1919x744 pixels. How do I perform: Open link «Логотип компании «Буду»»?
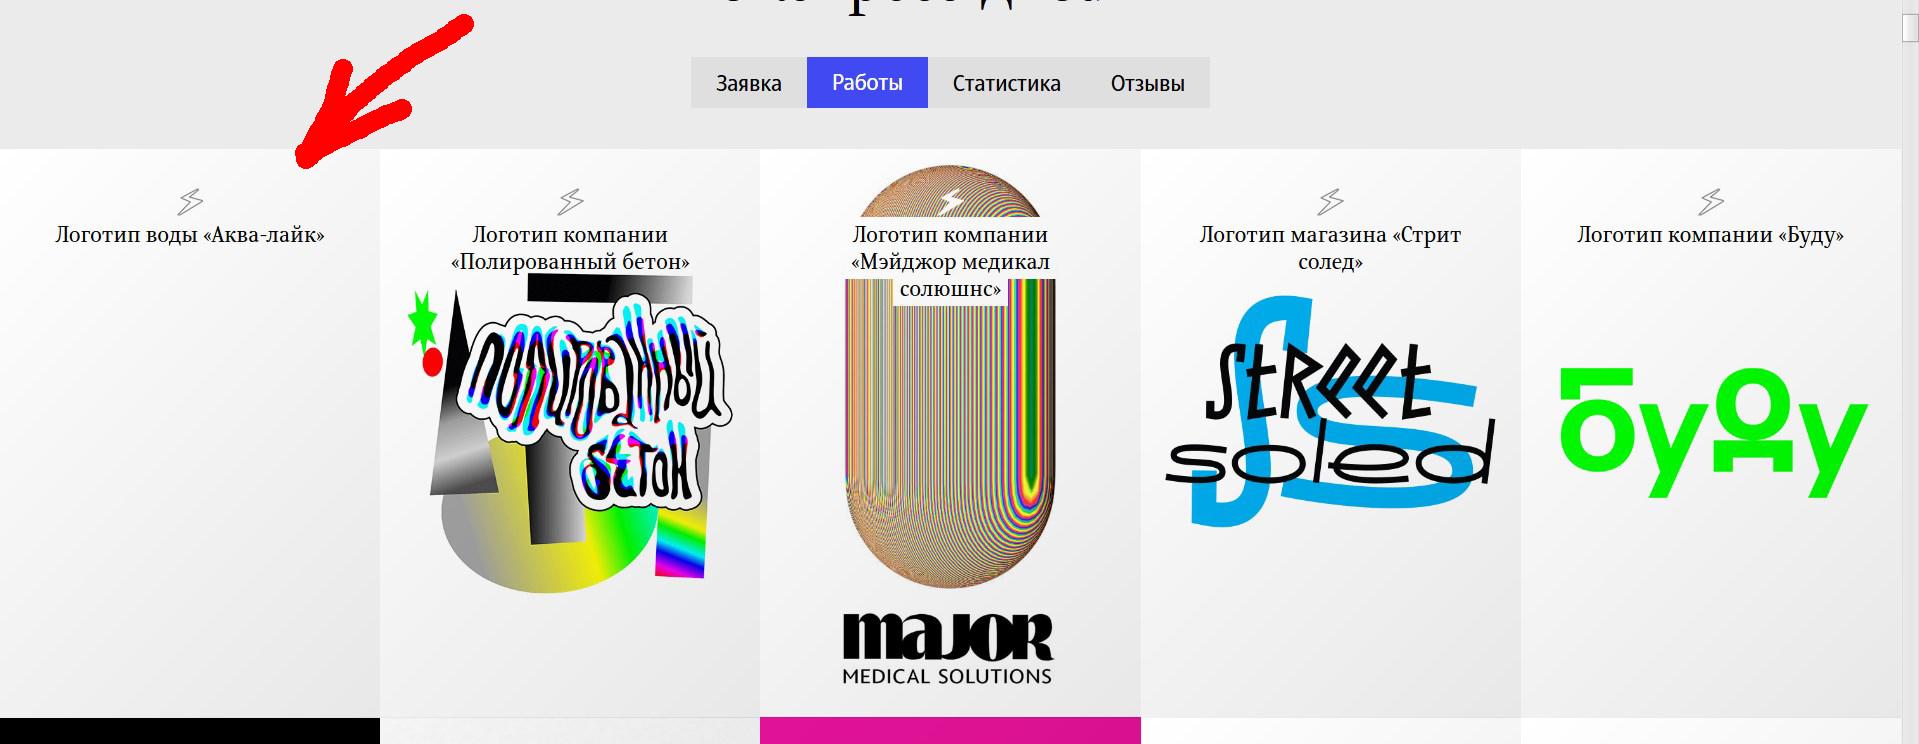pyautogui.click(x=1711, y=235)
